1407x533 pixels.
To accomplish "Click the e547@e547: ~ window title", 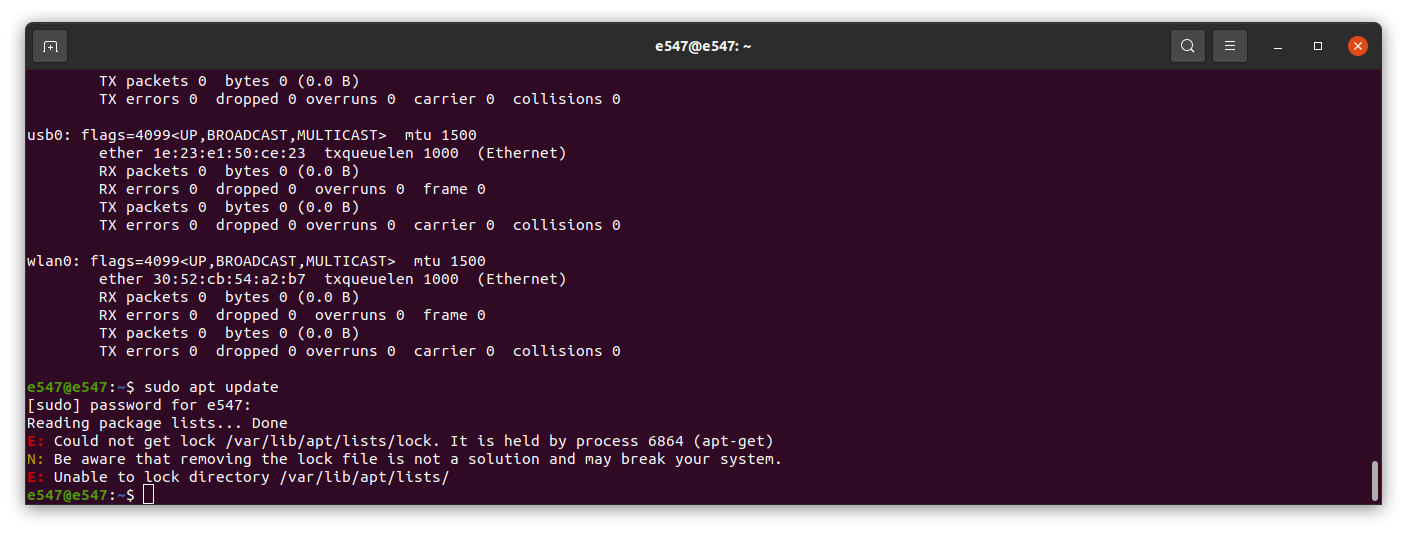I will coord(703,46).
